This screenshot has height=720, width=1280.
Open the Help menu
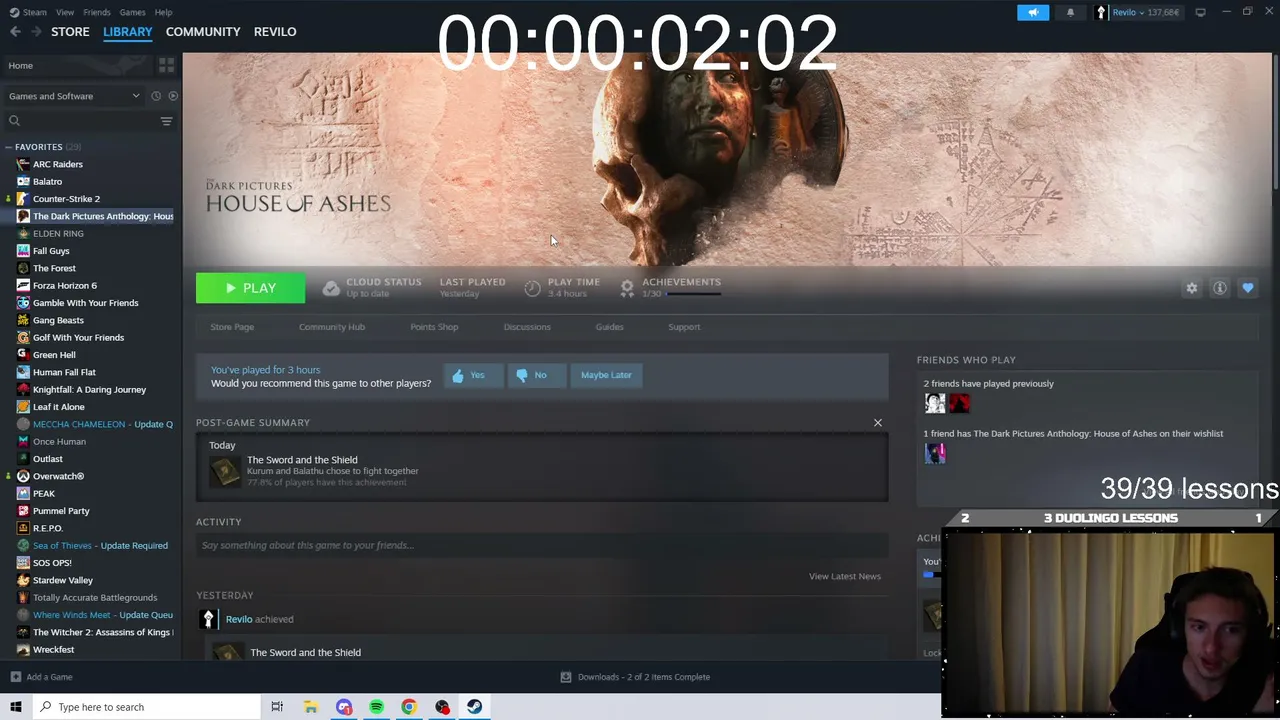point(163,12)
